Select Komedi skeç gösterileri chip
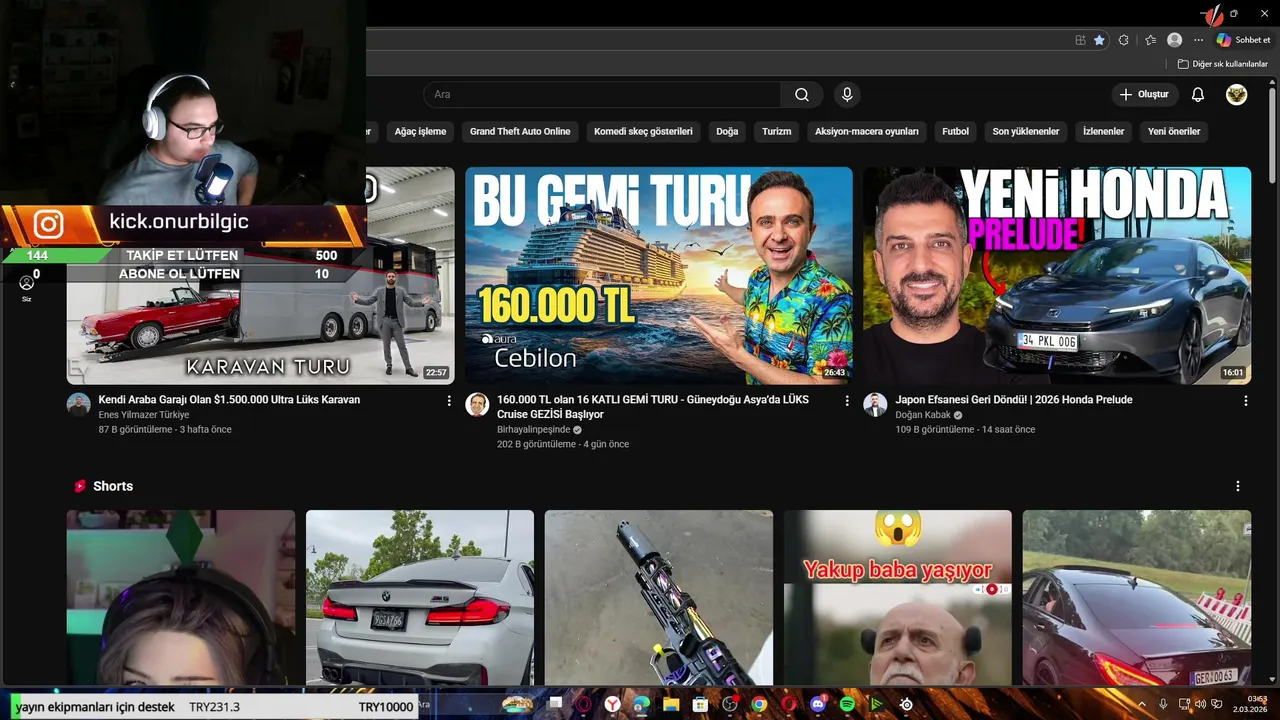1280x720 pixels. (643, 131)
